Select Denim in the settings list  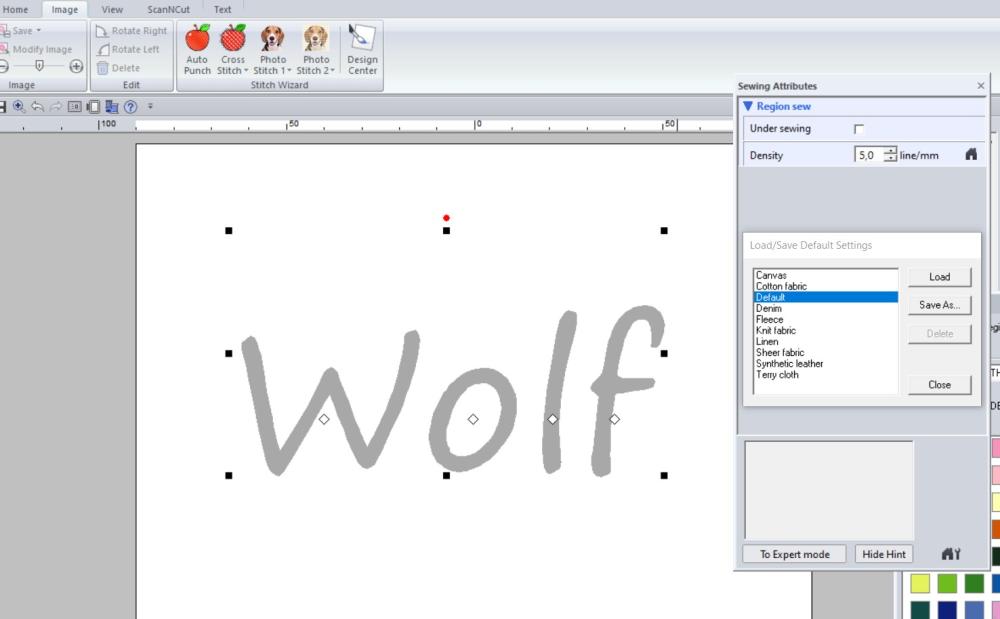tap(769, 309)
